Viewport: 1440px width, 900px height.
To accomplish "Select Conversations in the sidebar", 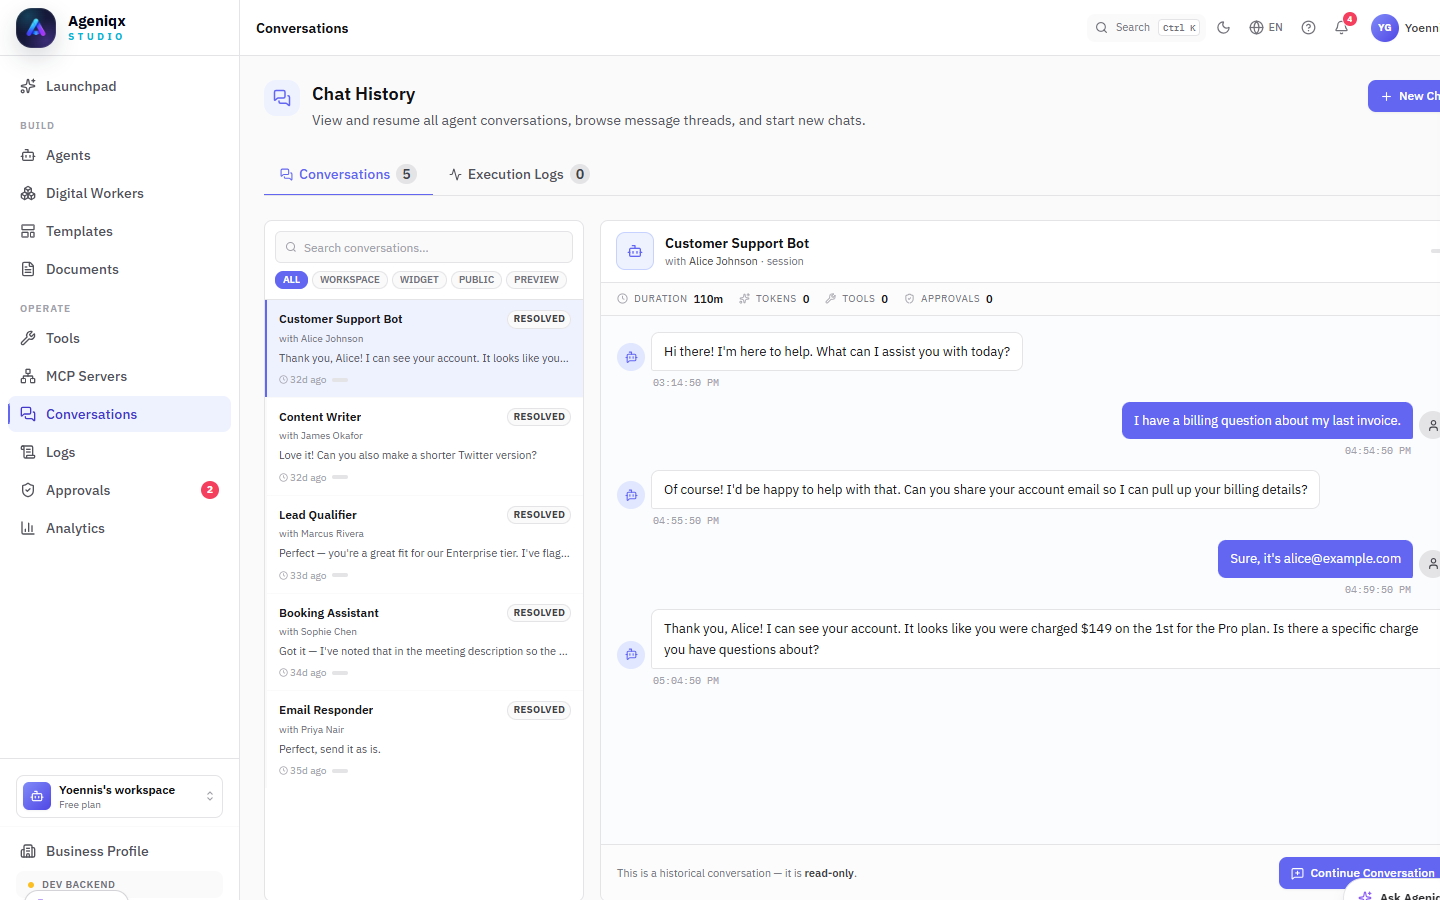I will pyautogui.click(x=119, y=414).
